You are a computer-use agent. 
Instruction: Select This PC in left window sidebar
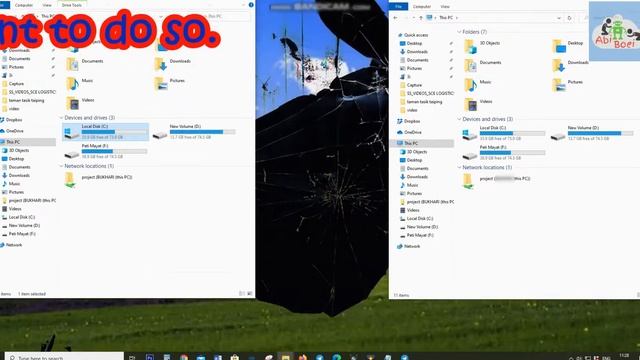tap(28, 142)
